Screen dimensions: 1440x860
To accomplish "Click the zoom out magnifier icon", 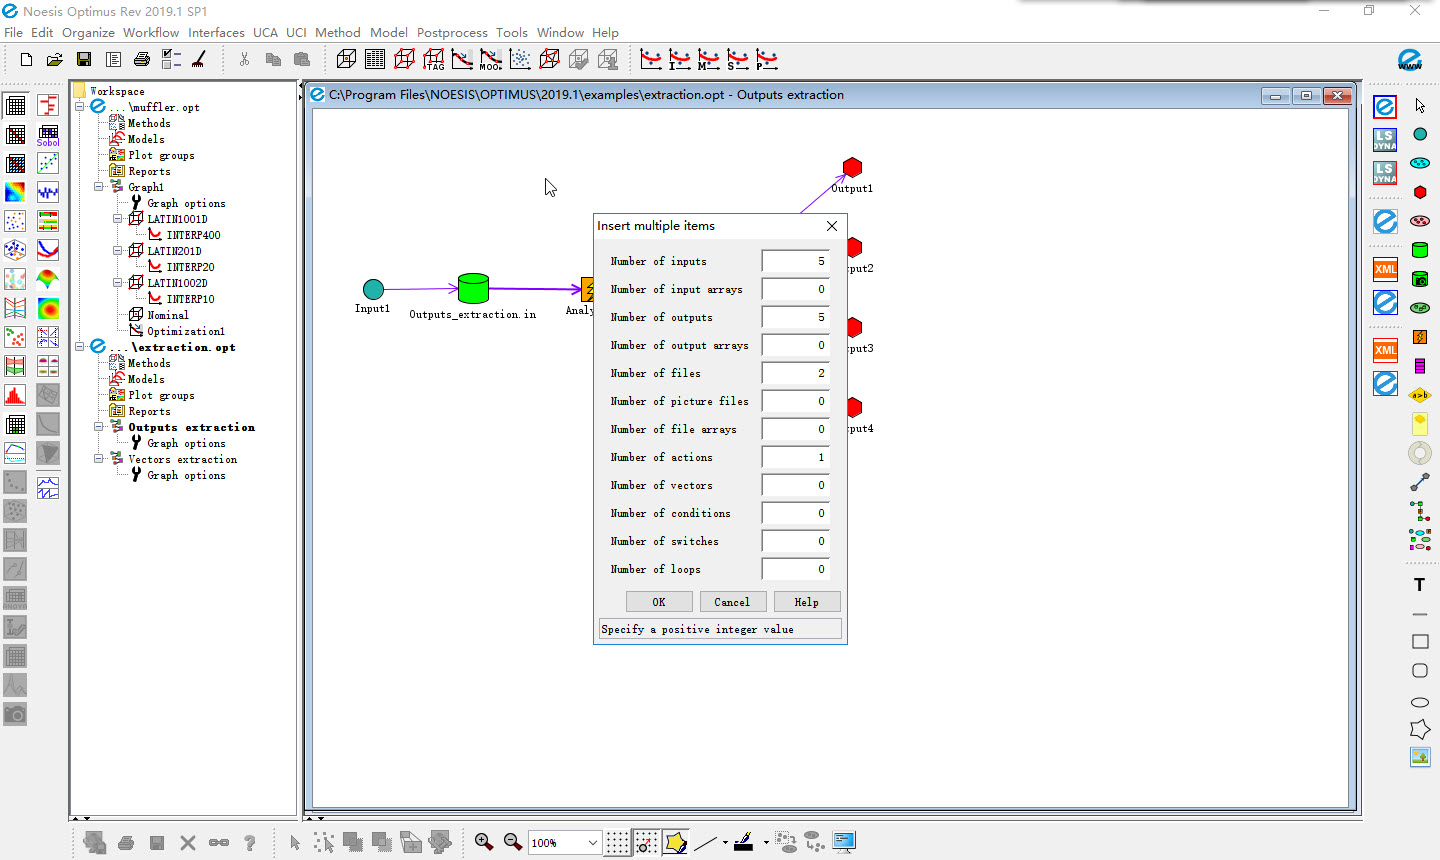I will click(513, 842).
